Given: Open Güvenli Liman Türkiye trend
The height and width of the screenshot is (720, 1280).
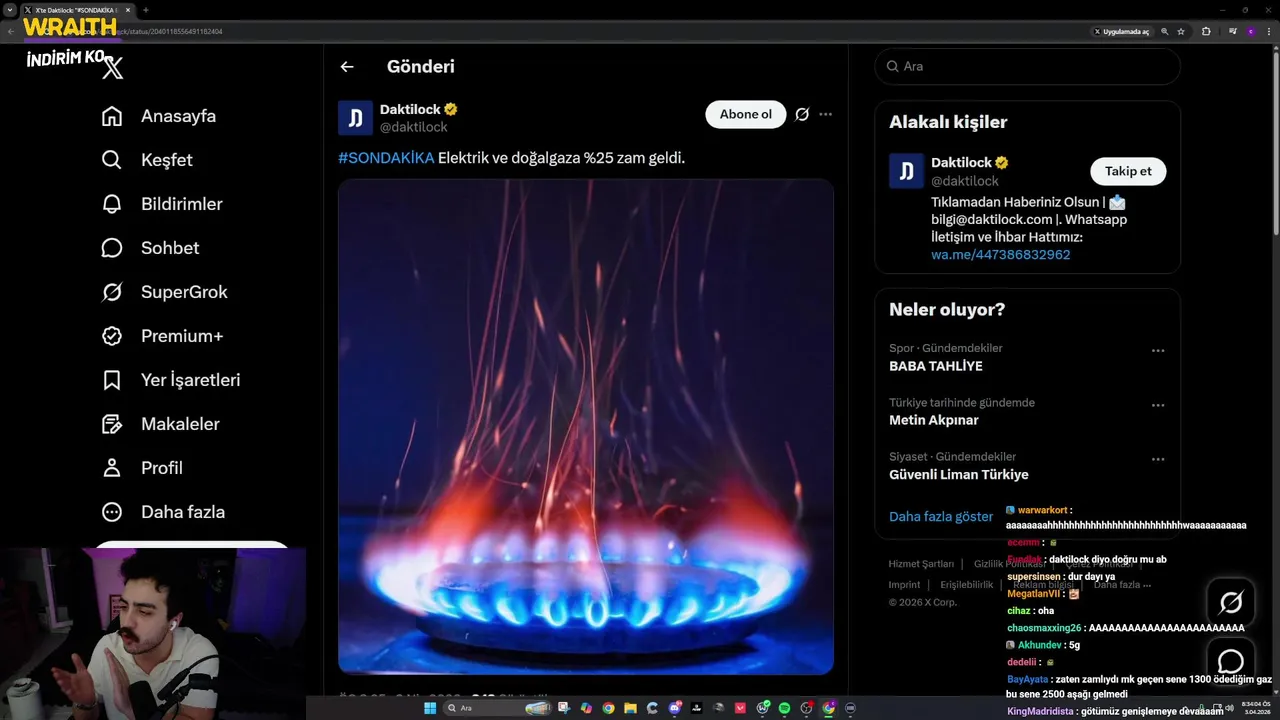Looking at the screenshot, I should click(x=959, y=474).
